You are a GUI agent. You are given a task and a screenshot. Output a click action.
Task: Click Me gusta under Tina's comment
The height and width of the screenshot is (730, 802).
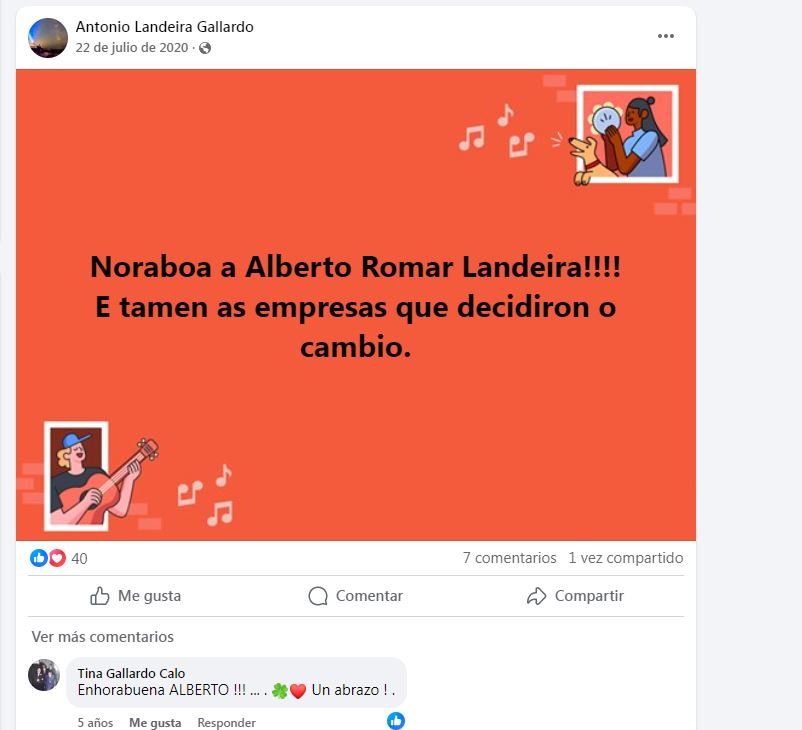click(155, 722)
